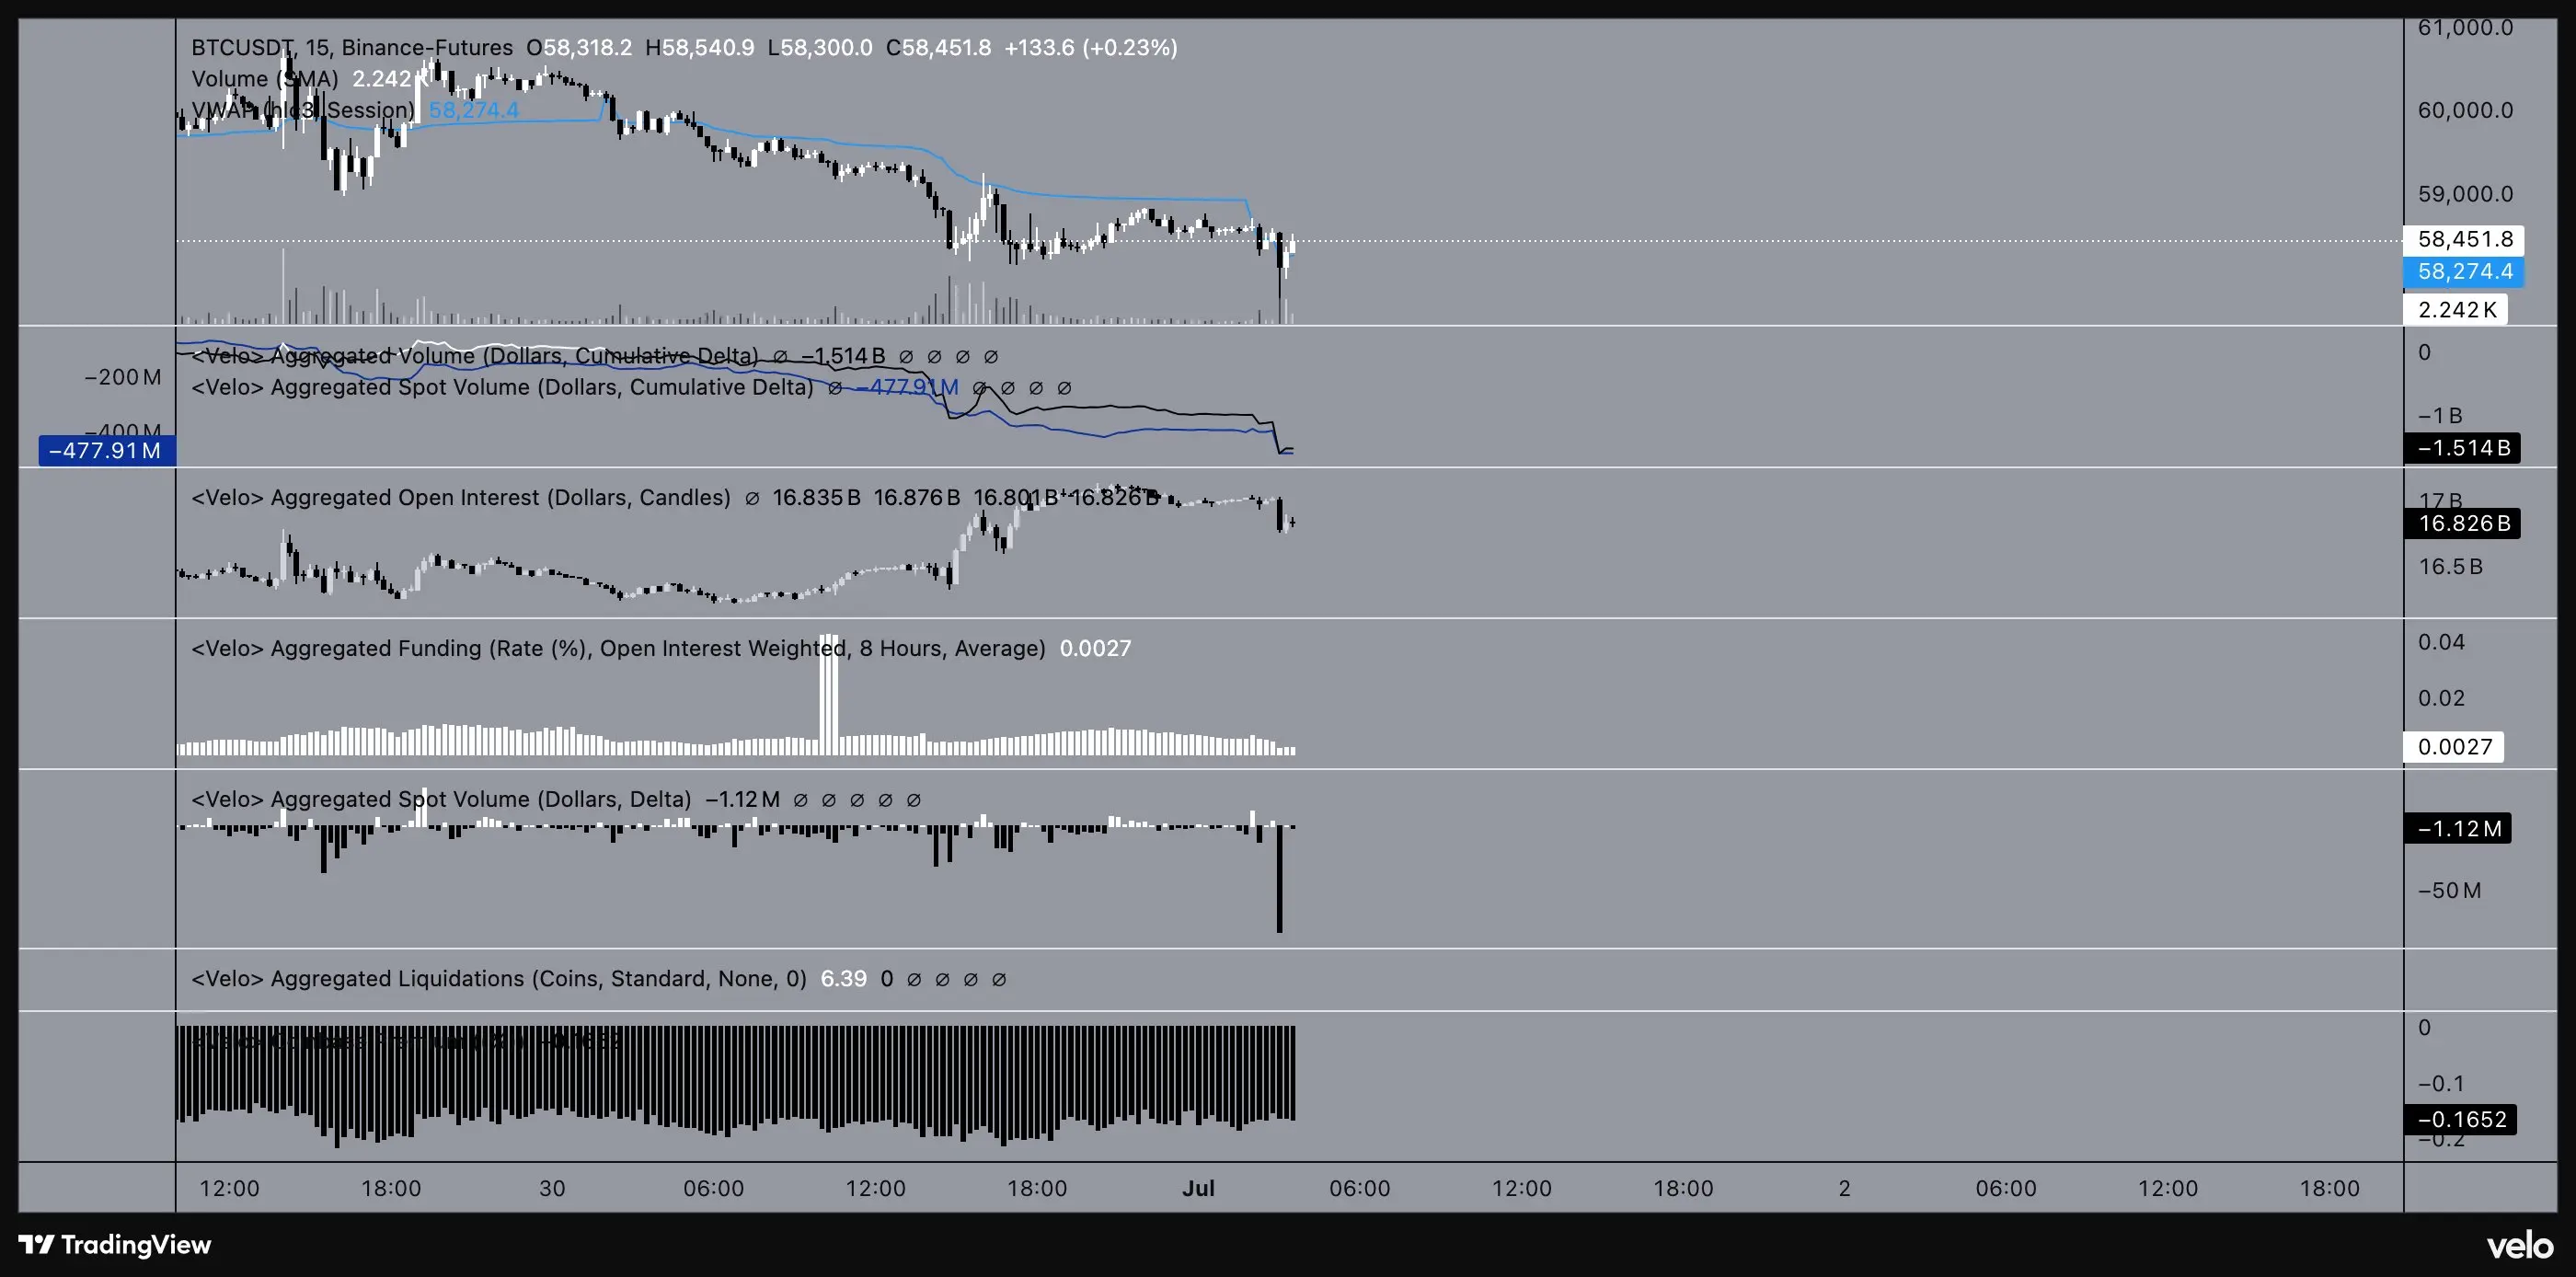
Task: Click the TradingView logo
Action: pyautogui.click(x=115, y=1245)
